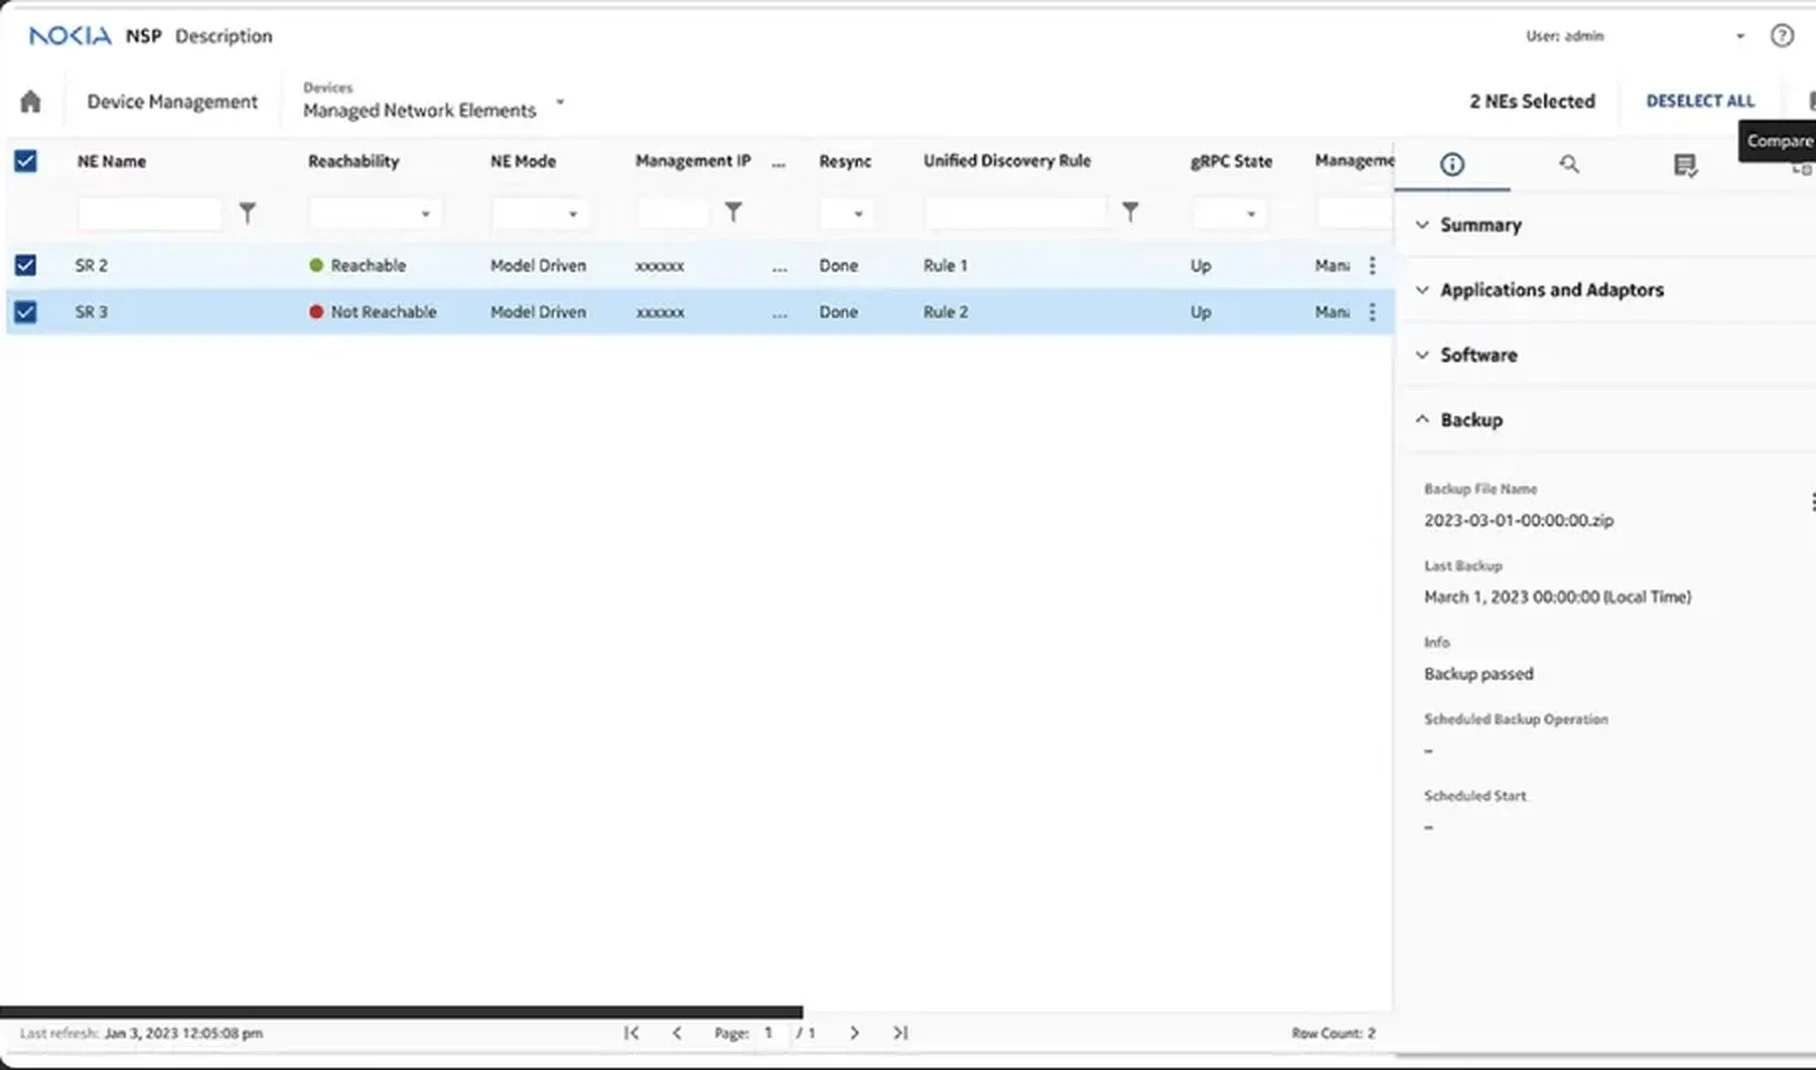This screenshot has width=1816, height=1070.
Task: Uncheck the SR 3 row checkbox
Action: coord(26,312)
